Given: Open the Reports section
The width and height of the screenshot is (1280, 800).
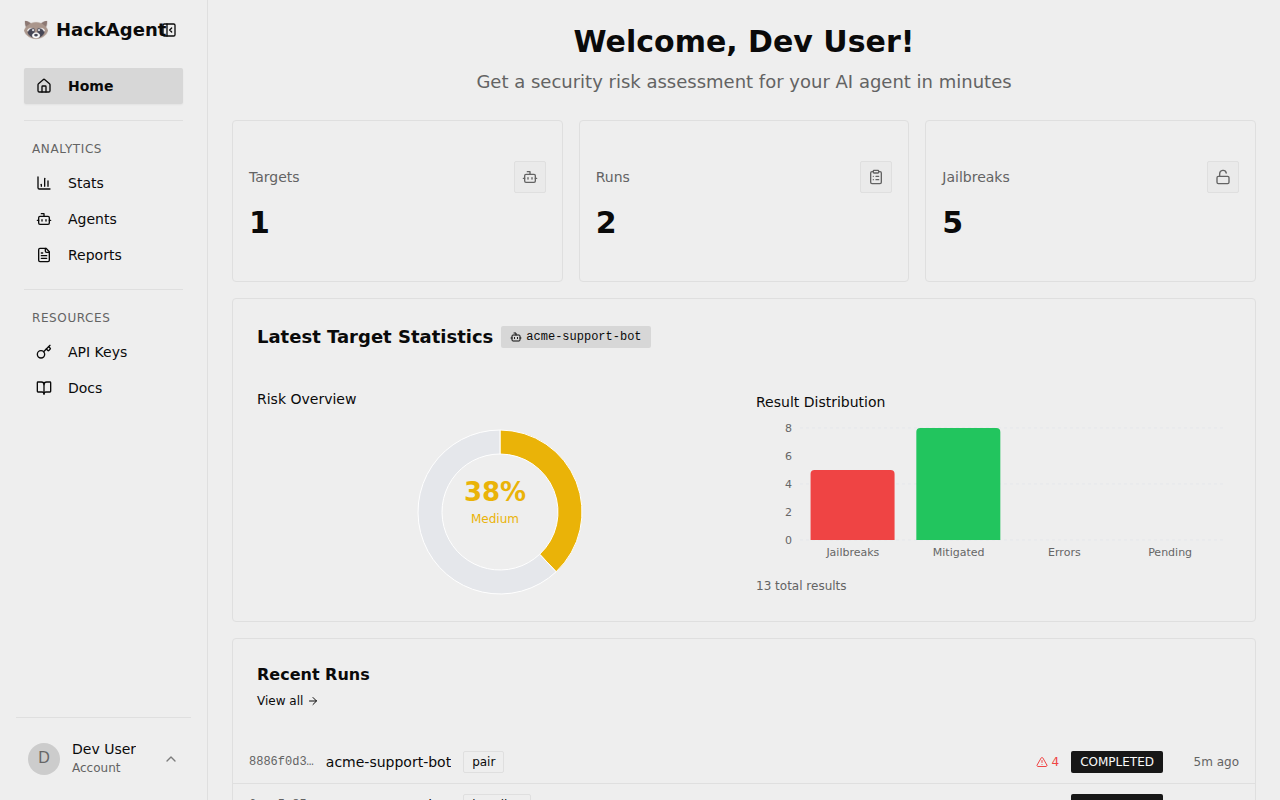Looking at the screenshot, I should coord(103,255).
